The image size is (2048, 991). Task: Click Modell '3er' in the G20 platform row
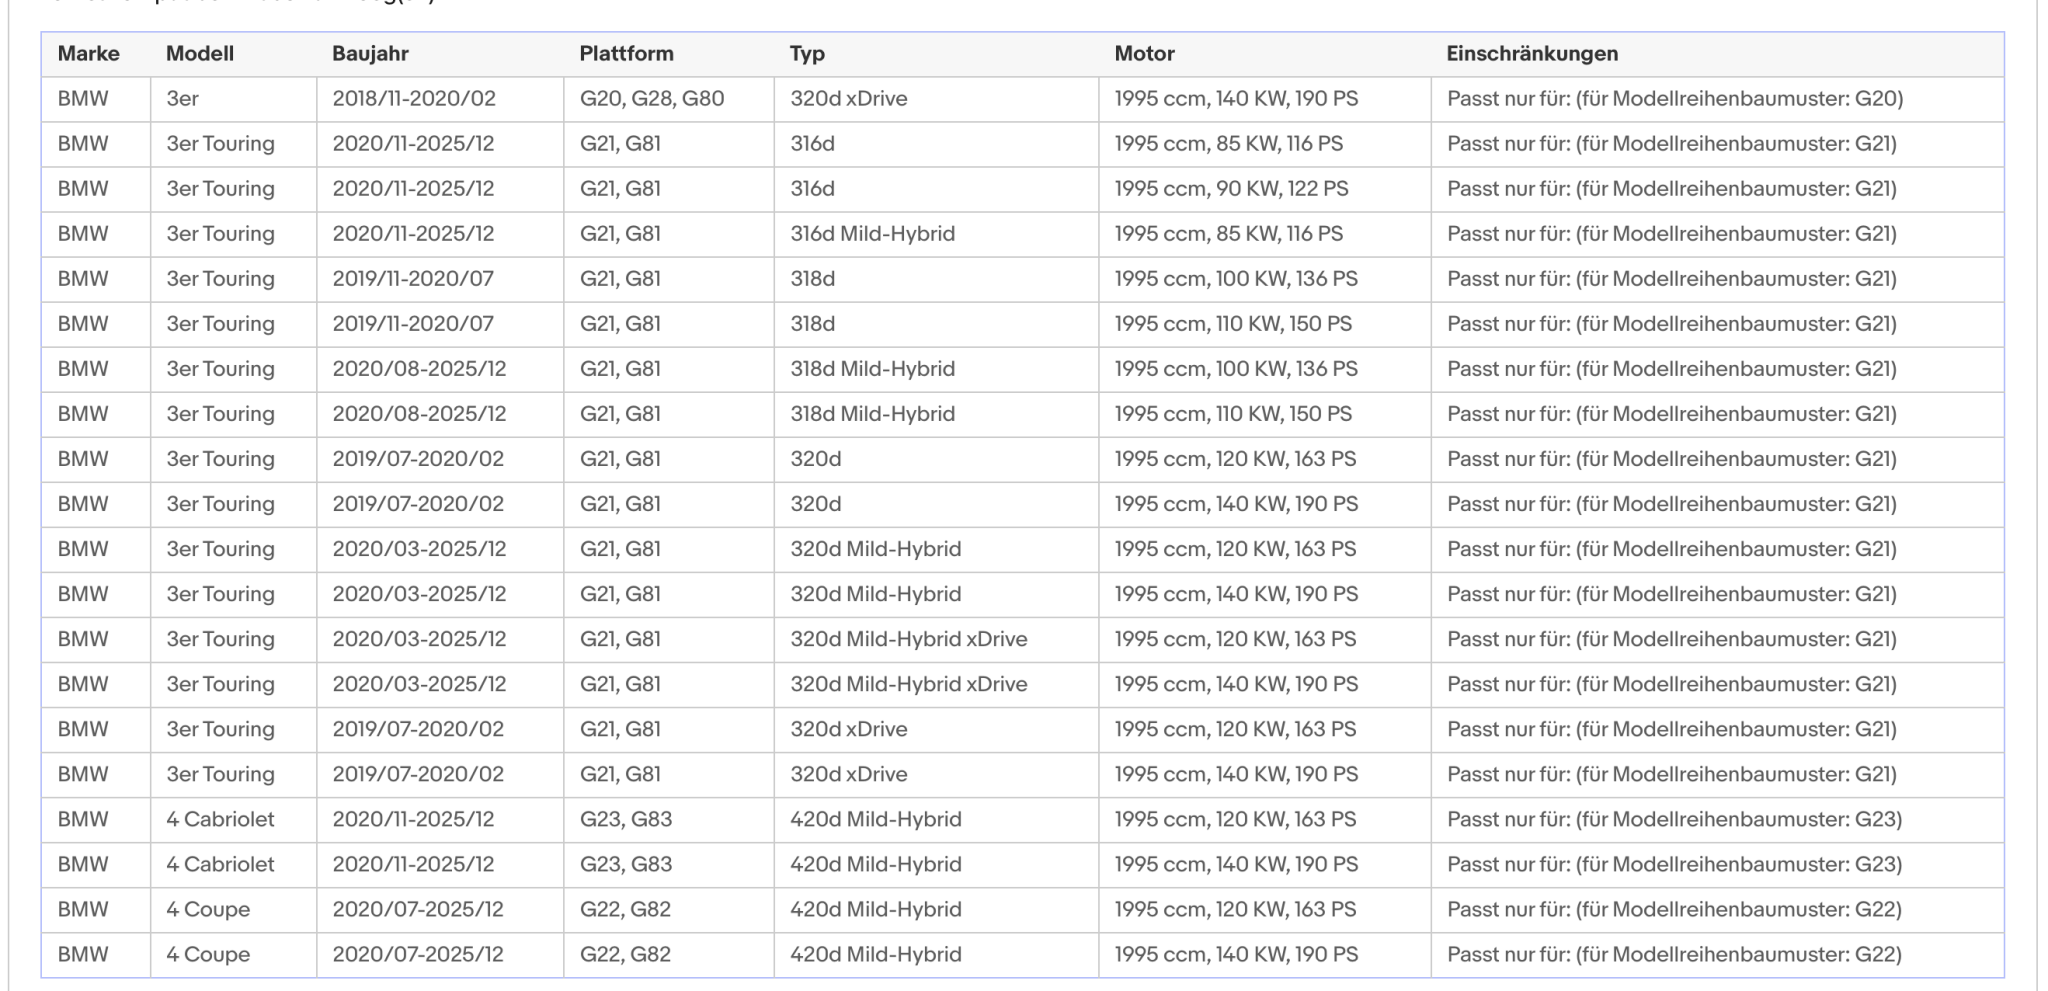pos(182,99)
